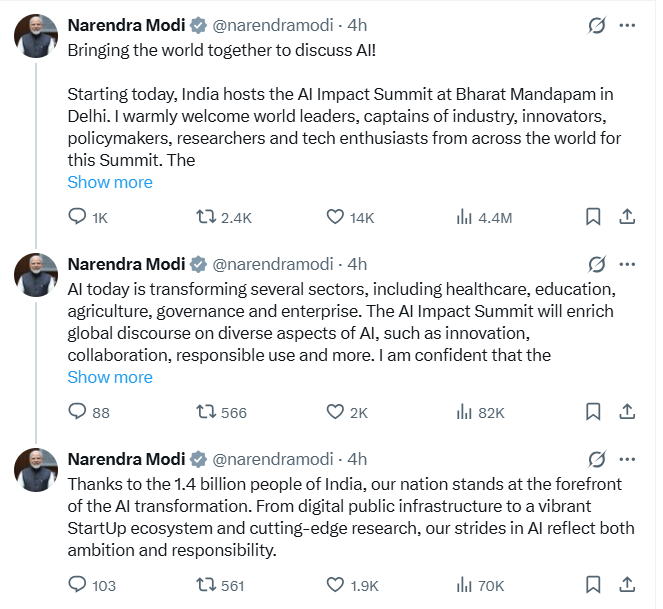The height and width of the screenshot is (609, 663).
Task: Open more options on the second tweet
Action: click(627, 264)
